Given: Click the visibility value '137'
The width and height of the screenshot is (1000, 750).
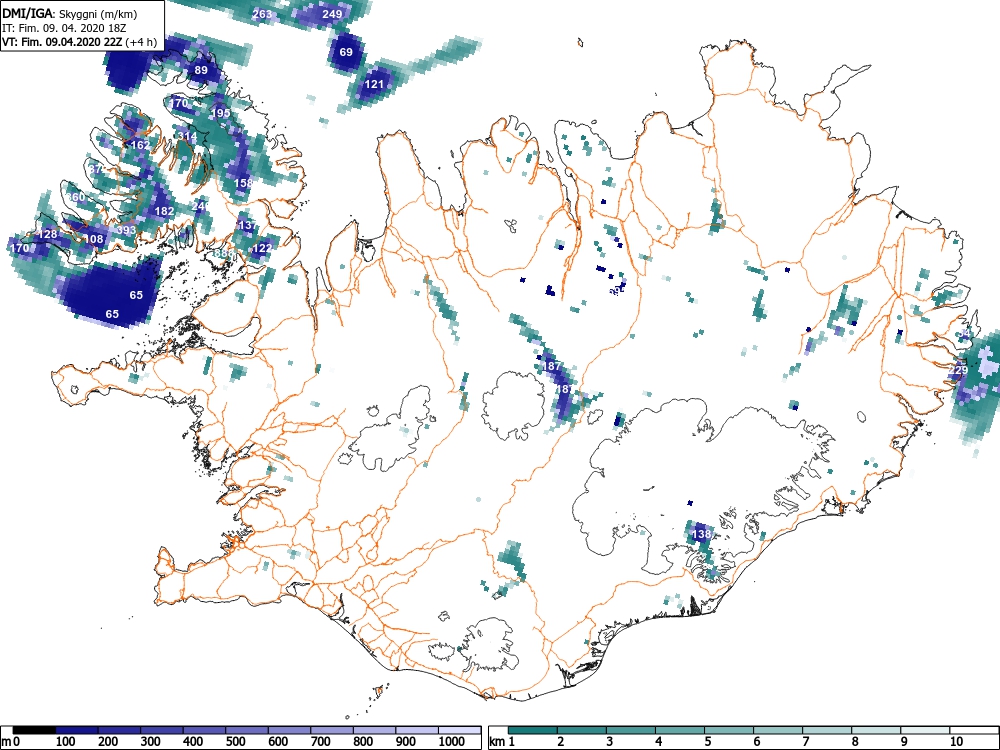Looking at the screenshot, I should pos(247,225).
